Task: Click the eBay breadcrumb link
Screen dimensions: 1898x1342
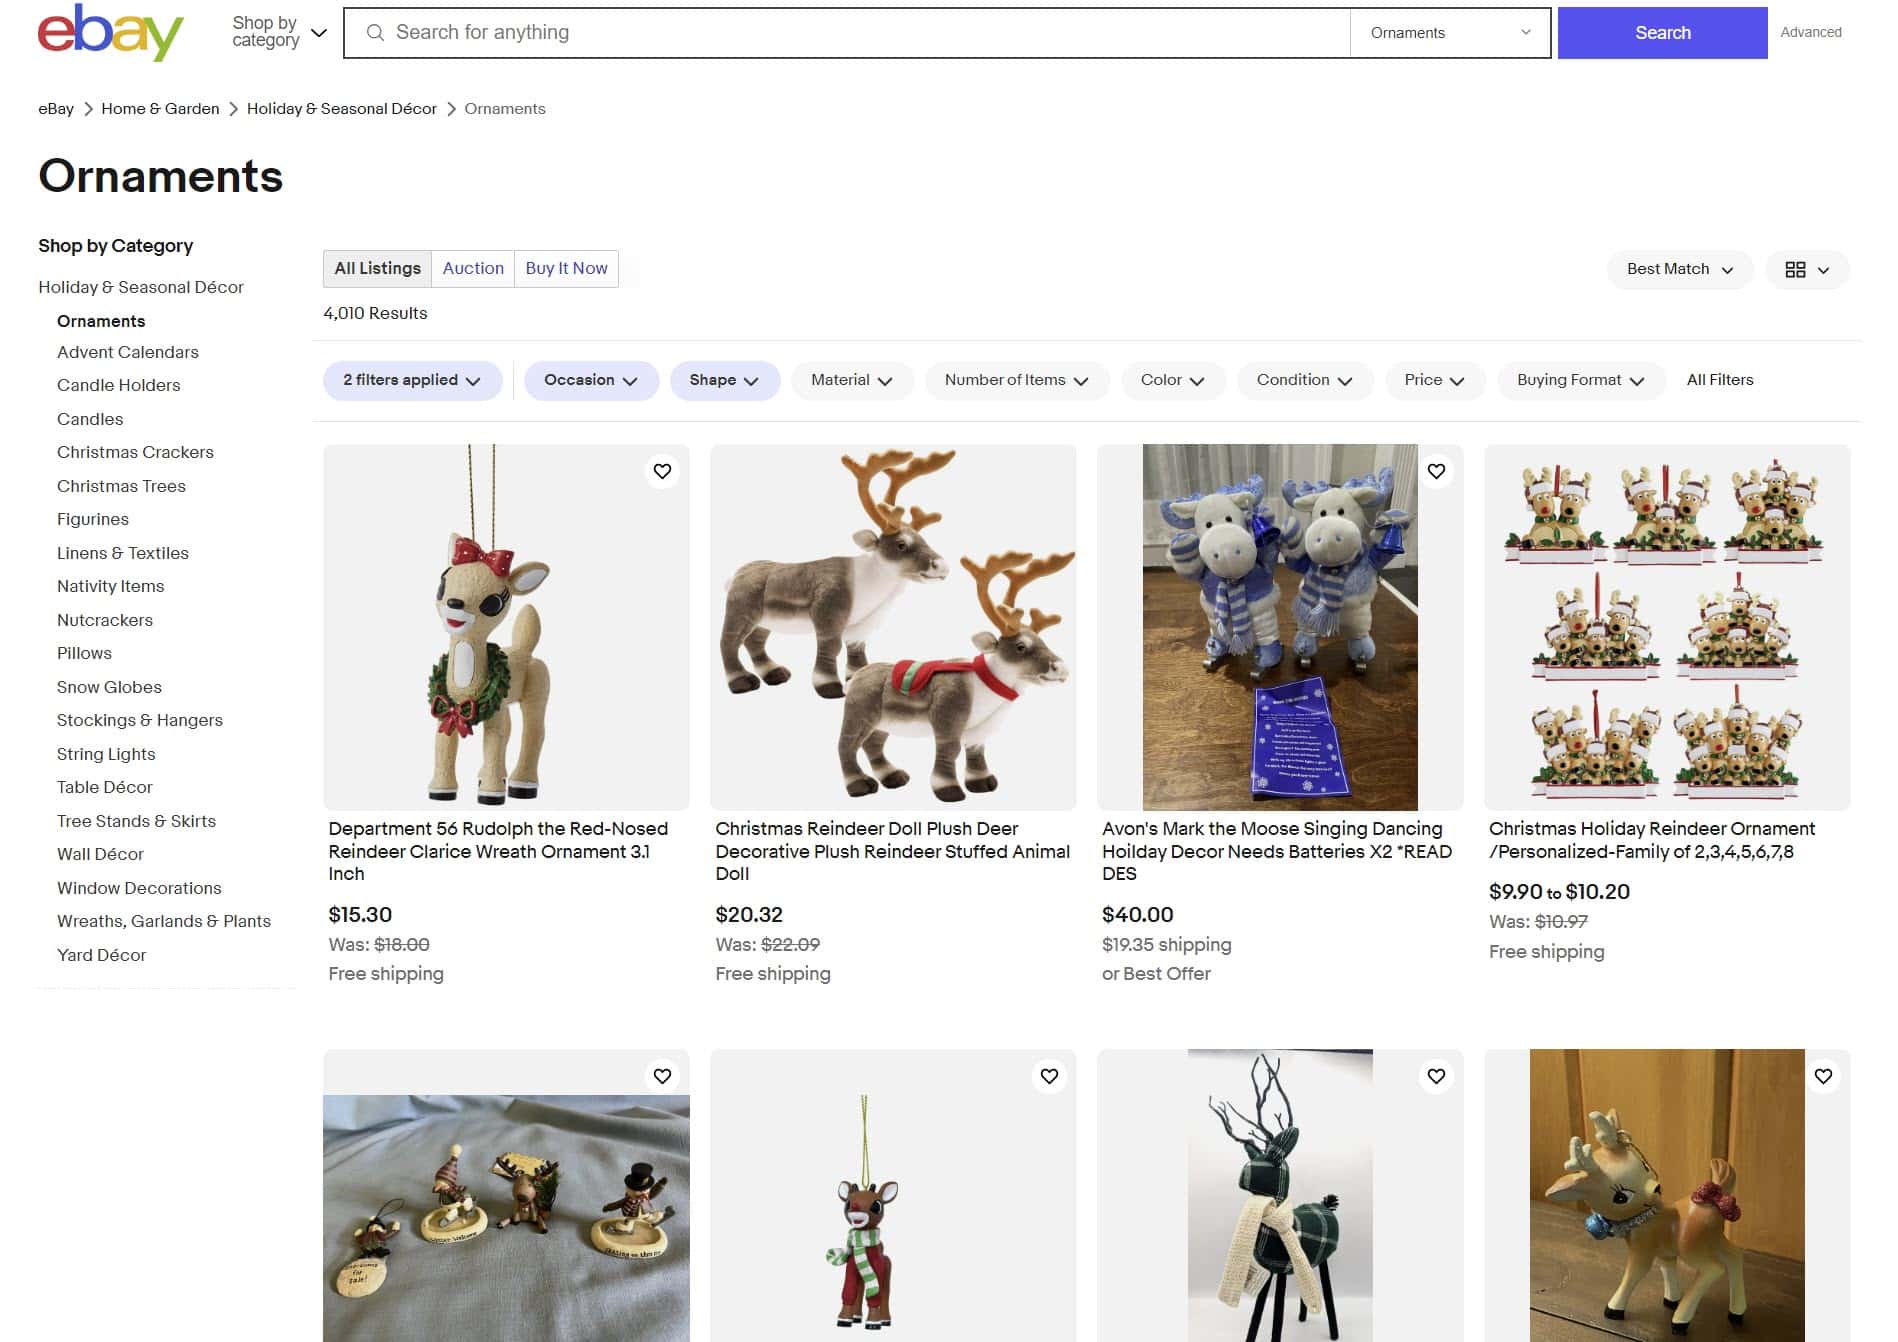Action: [x=56, y=109]
